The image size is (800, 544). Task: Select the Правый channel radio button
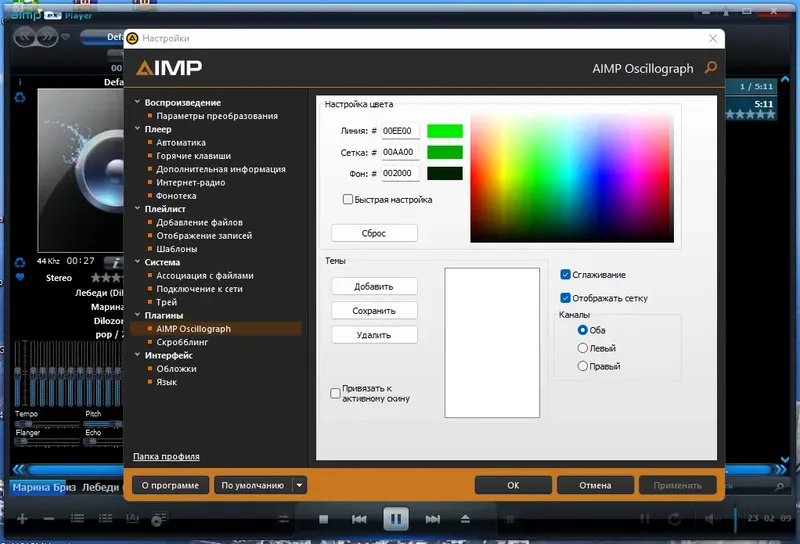pyautogui.click(x=582, y=366)
